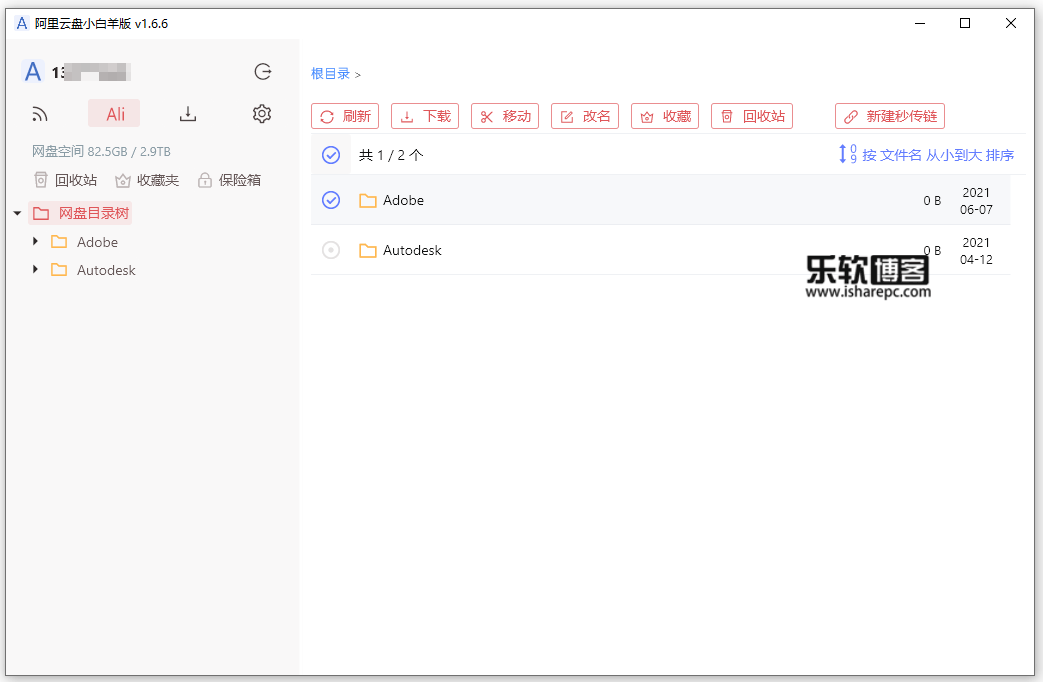Open settings gear icon

point(262,114)
